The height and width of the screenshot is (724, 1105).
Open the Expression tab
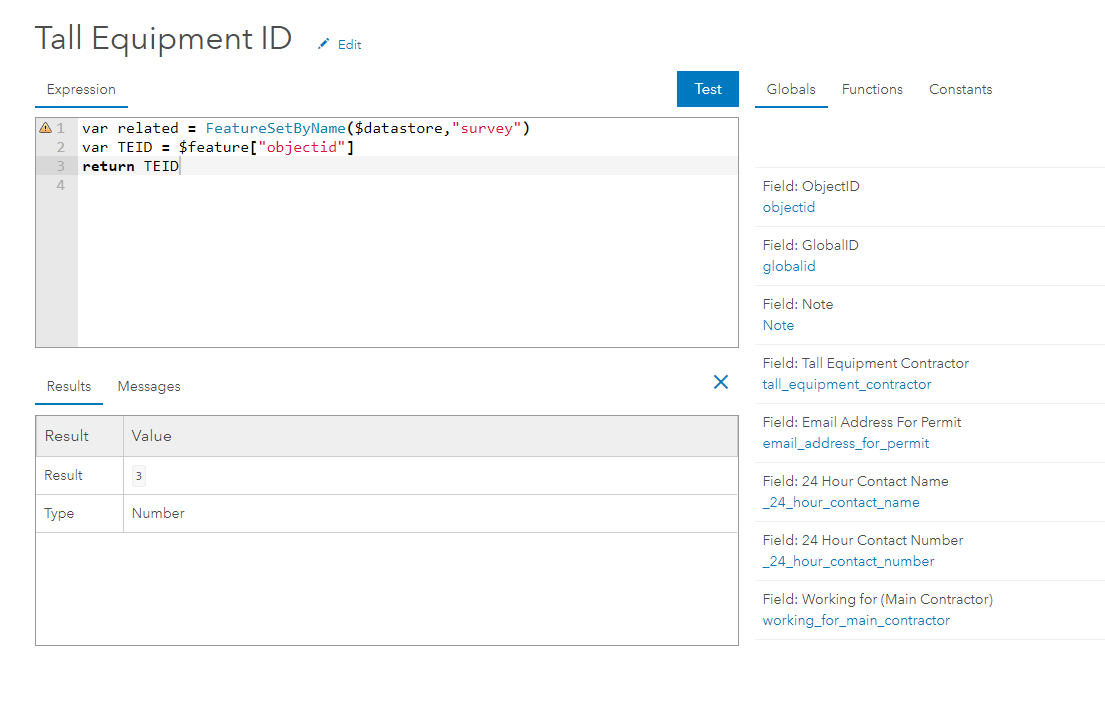[81, 89]
